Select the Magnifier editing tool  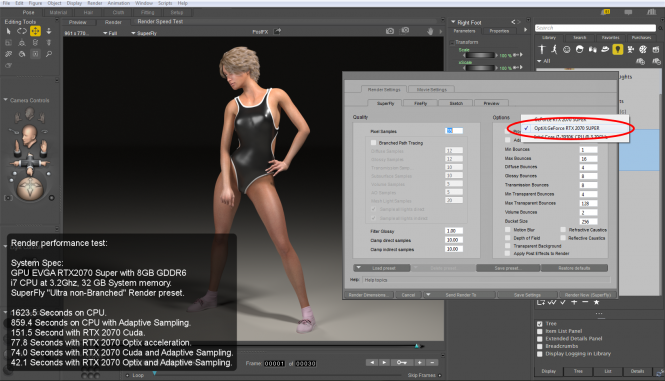coord(49,54)
